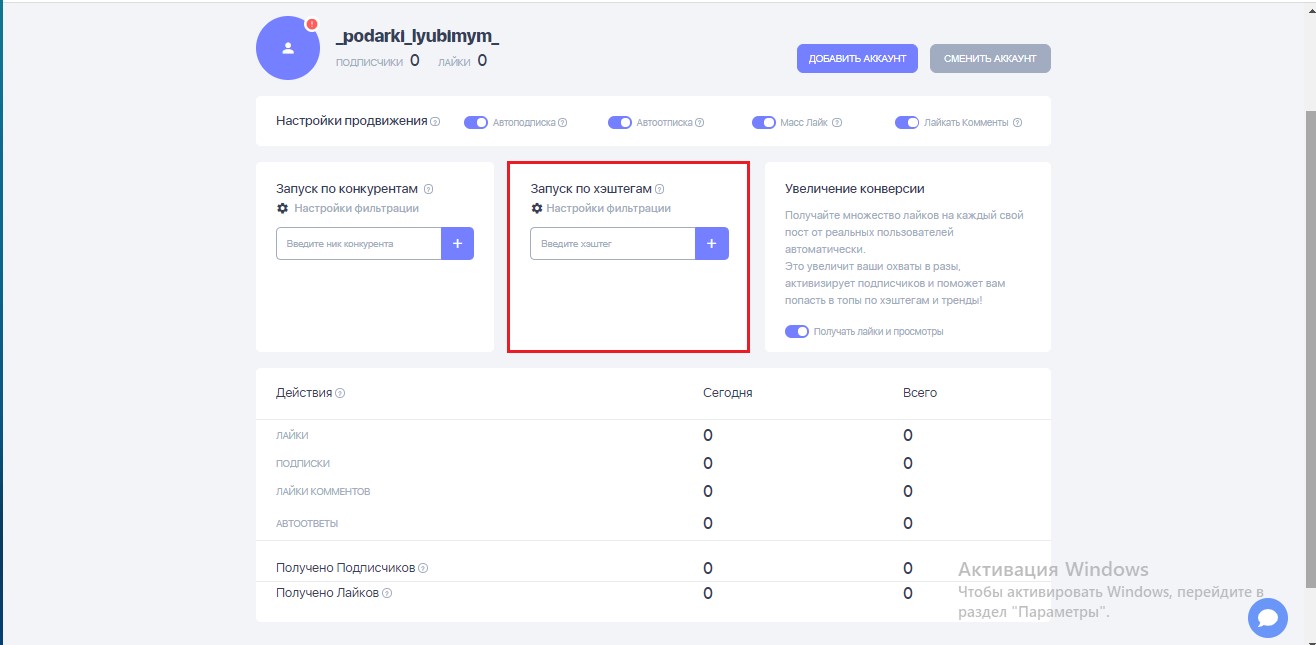Open the chat support bubble icon
The image size is (1316, 645).
pos(1268,618)
